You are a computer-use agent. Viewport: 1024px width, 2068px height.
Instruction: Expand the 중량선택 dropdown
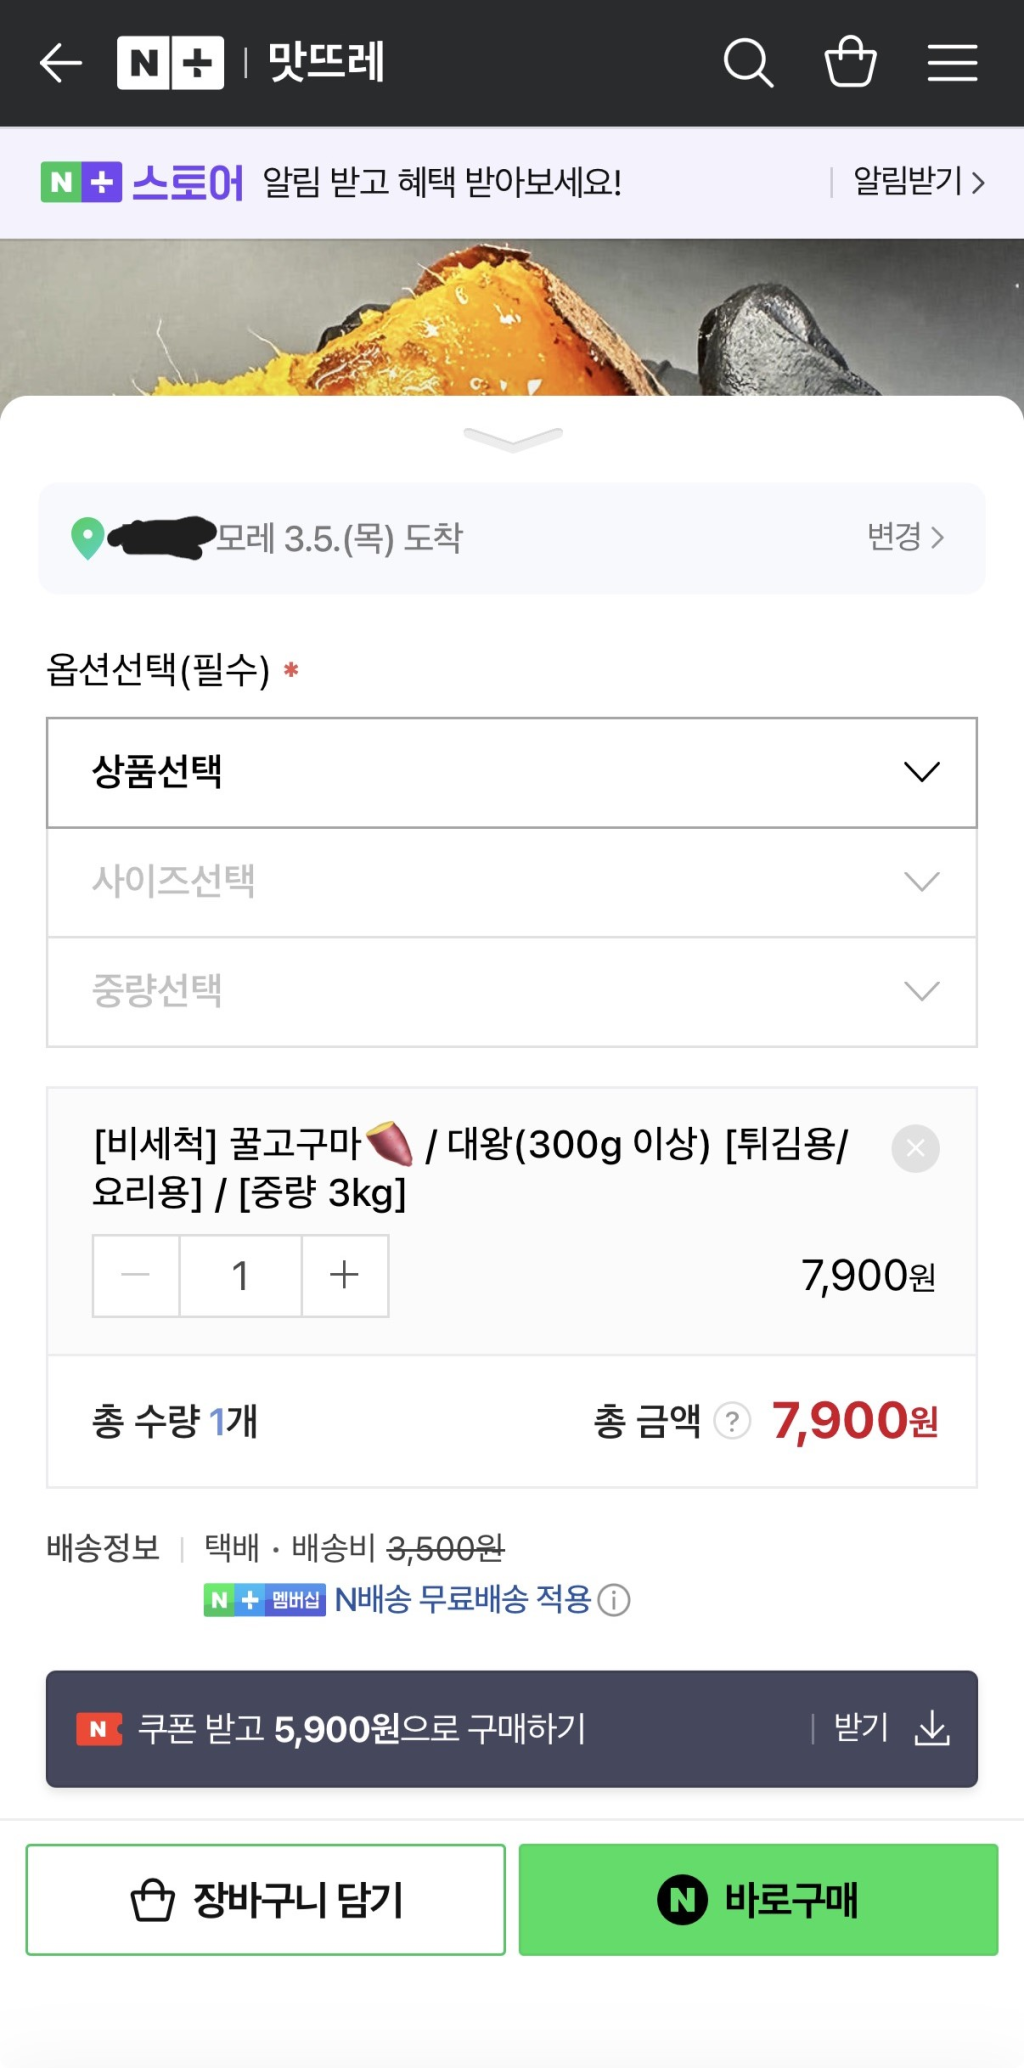click(x=511, y=992)
